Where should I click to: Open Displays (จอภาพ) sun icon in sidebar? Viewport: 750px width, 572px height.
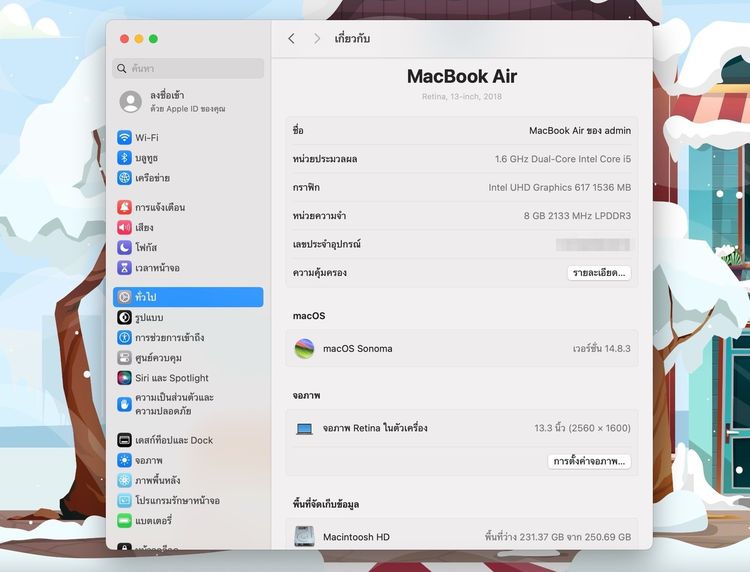coord(124,460)
